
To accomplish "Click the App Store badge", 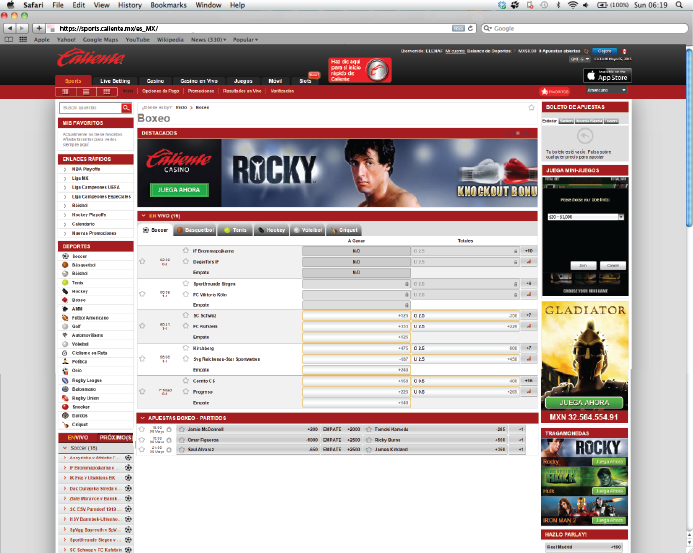I will (x=607, y=76).
